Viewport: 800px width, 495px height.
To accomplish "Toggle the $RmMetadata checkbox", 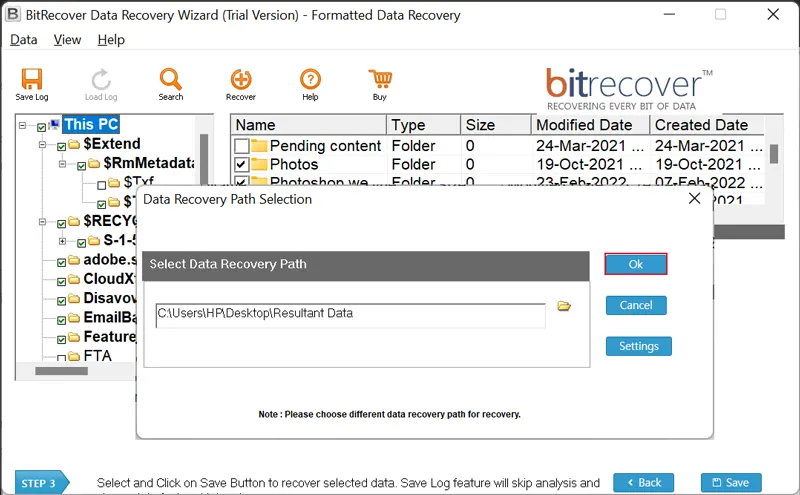I will pos(81,166).
